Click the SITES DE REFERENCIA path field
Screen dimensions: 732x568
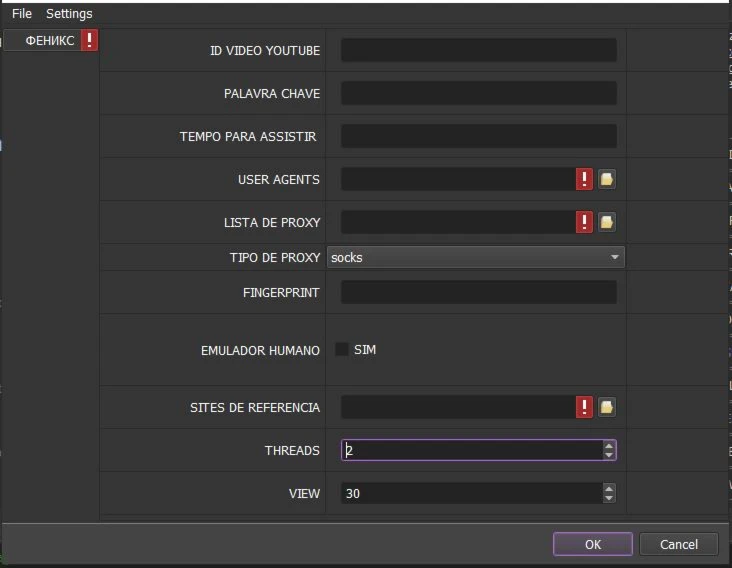coord(458,407)
